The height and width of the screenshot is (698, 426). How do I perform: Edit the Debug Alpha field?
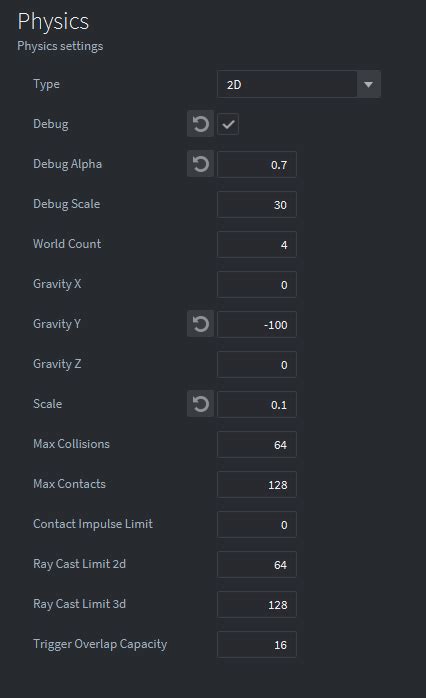[x=257, y=165]
